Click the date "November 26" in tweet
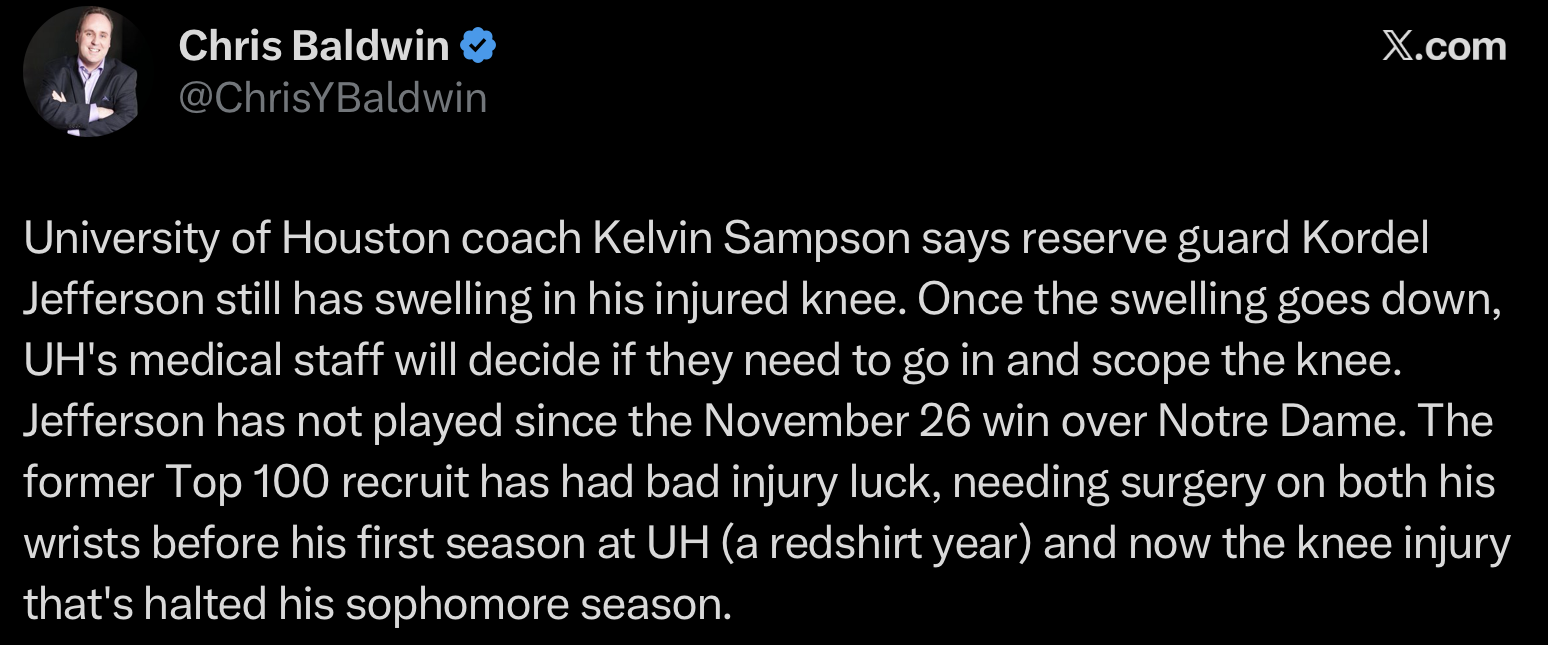Screen dimensions: 1548x645 click(x=838, y=422)
